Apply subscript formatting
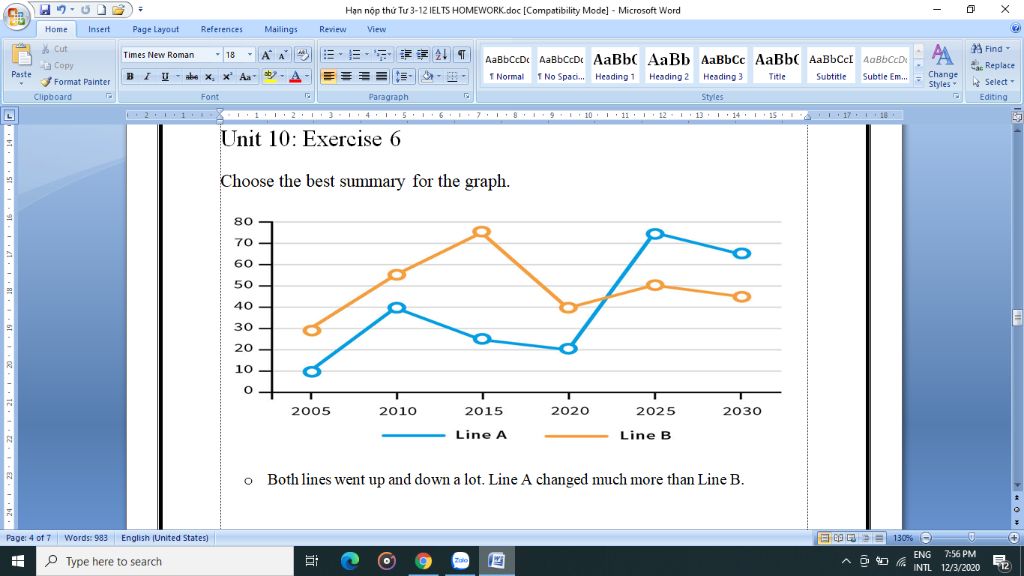Viewport: 1024px width, 576px height. coord(210,76)
